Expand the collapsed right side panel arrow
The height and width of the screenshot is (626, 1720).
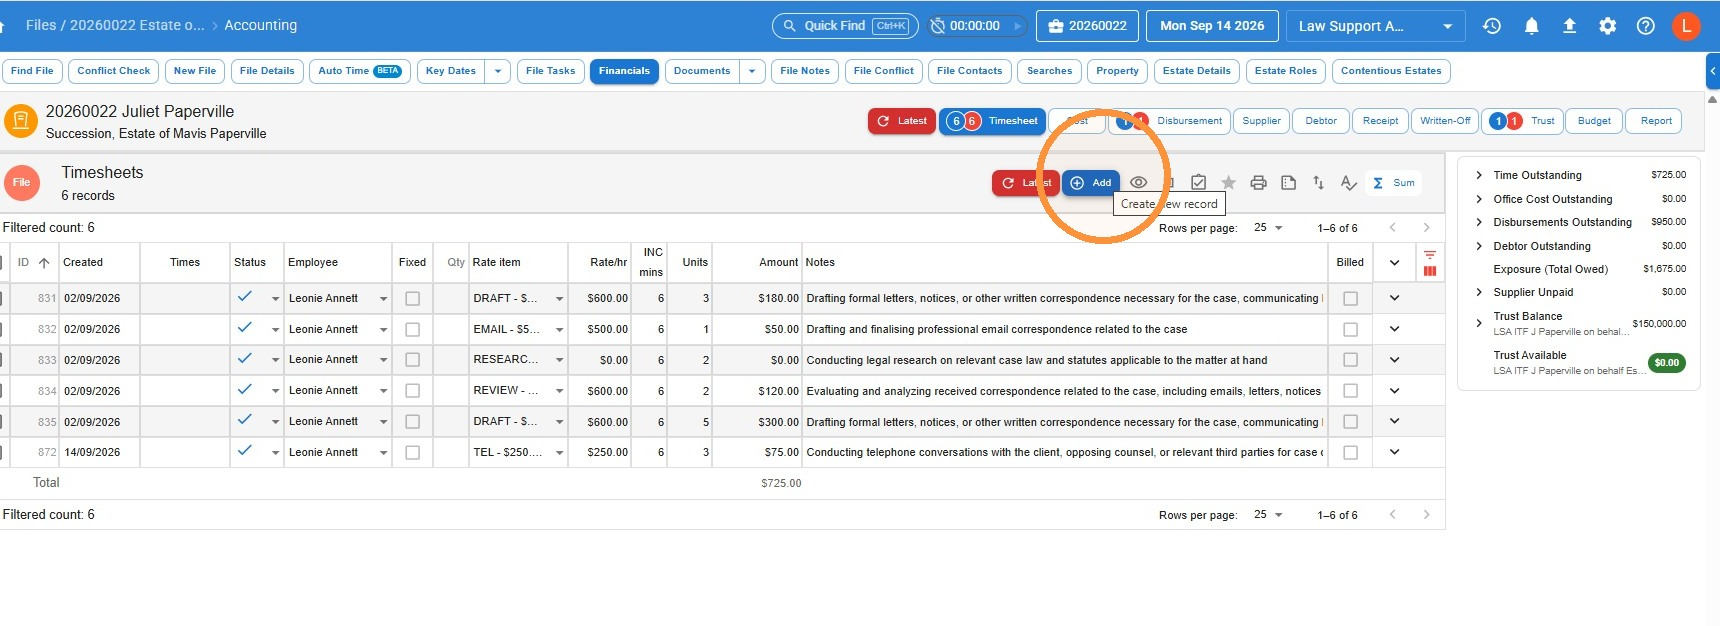1712,71
